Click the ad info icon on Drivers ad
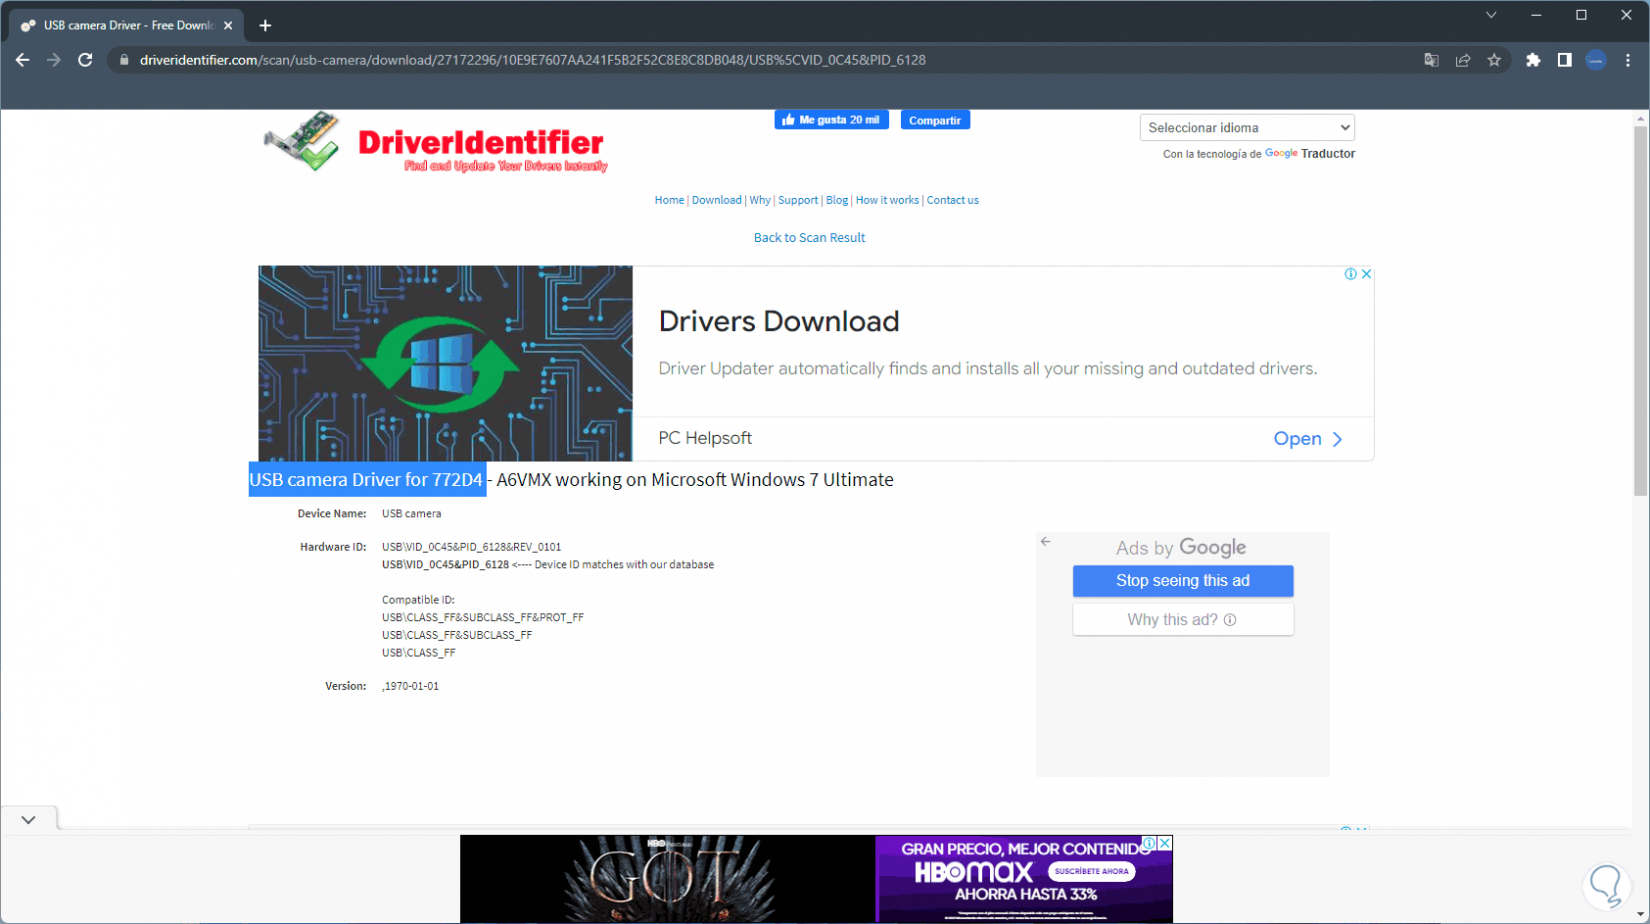The image size is (1650, 924). coord(1350,274)
